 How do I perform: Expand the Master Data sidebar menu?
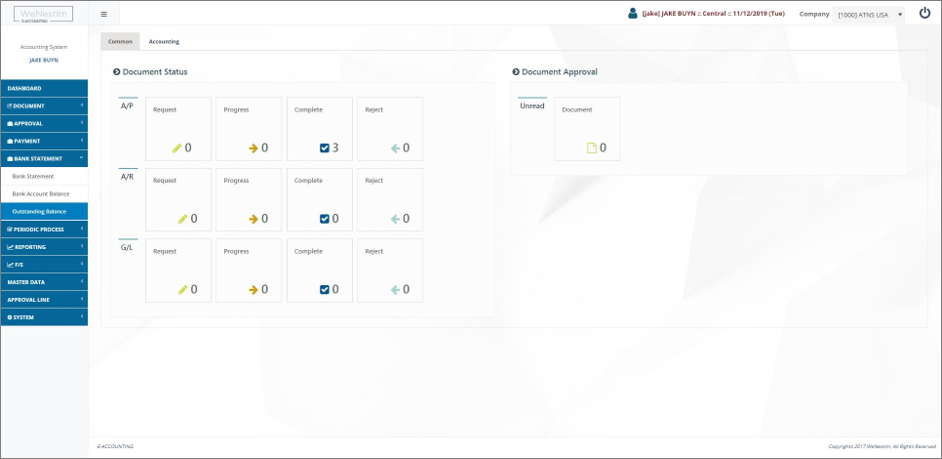(x=44, y=282)
